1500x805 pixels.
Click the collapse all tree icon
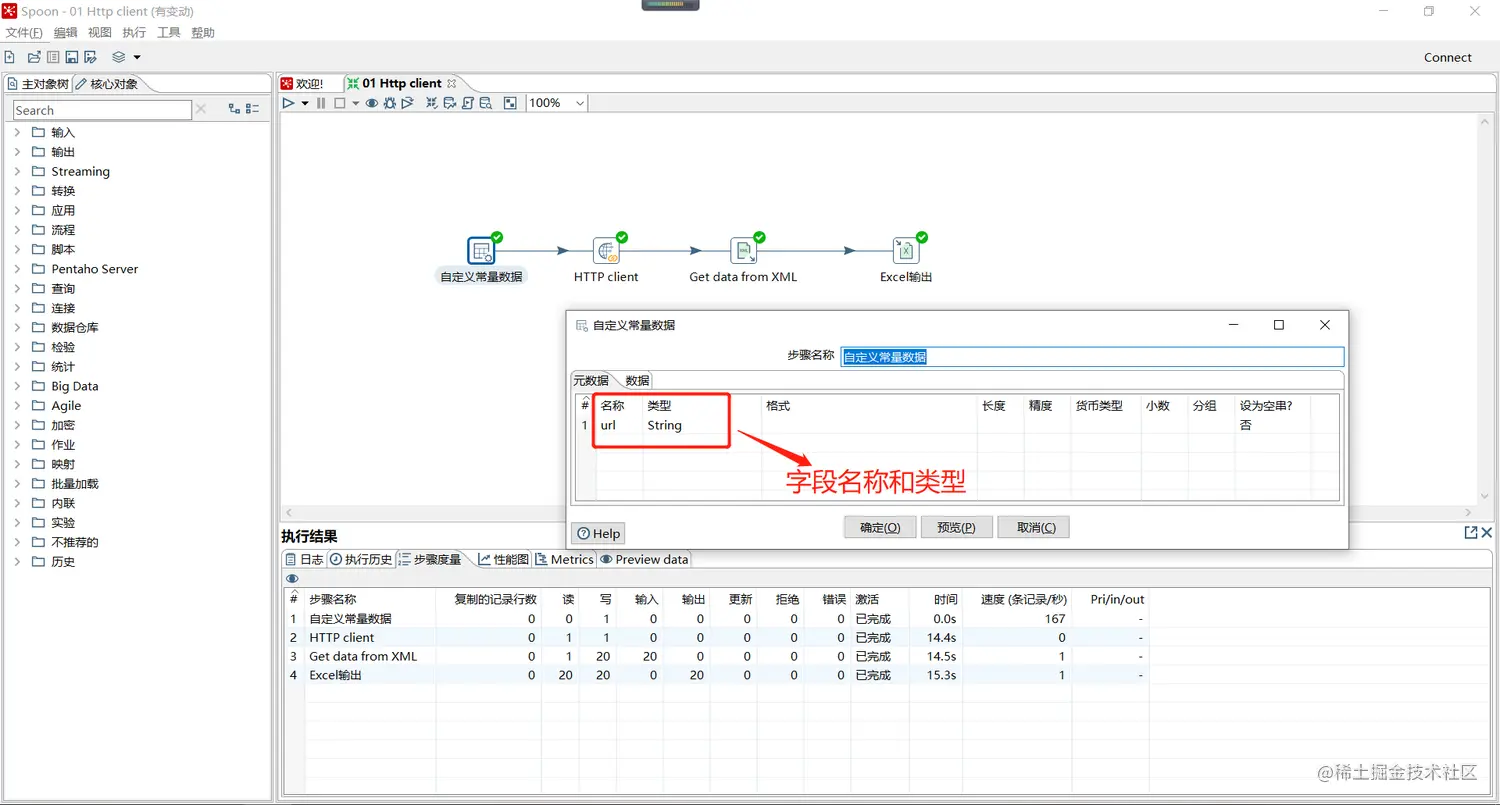tap(252, 109)
